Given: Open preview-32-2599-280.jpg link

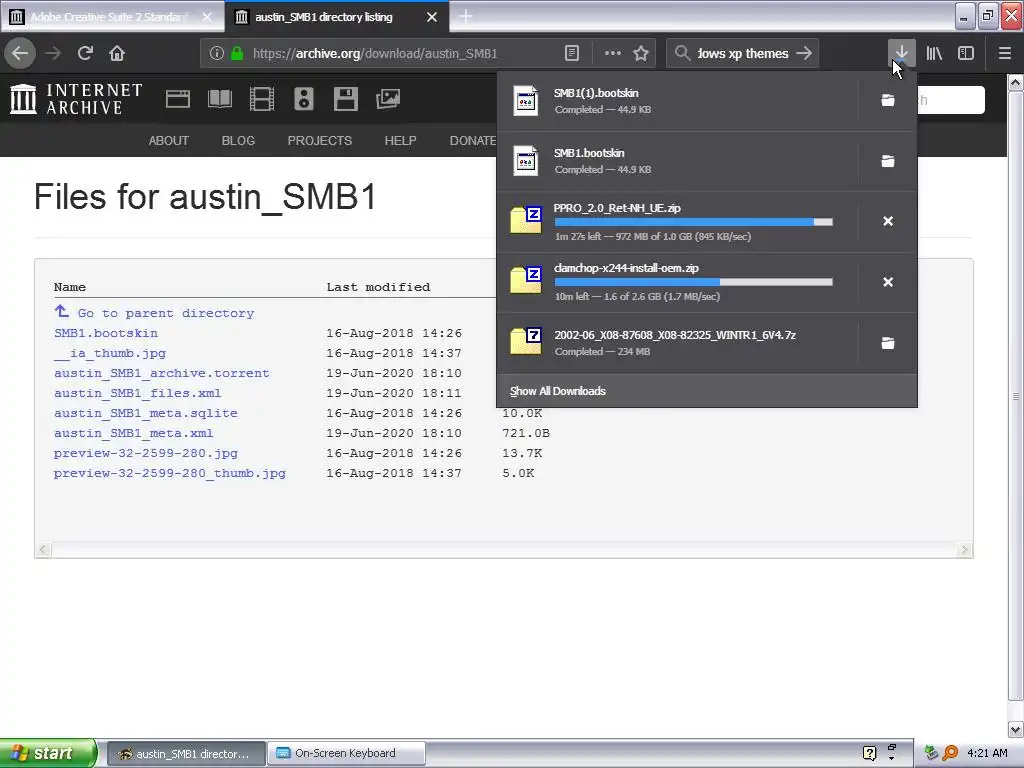Looking at the screenshot, I should [x=146, y=453].
